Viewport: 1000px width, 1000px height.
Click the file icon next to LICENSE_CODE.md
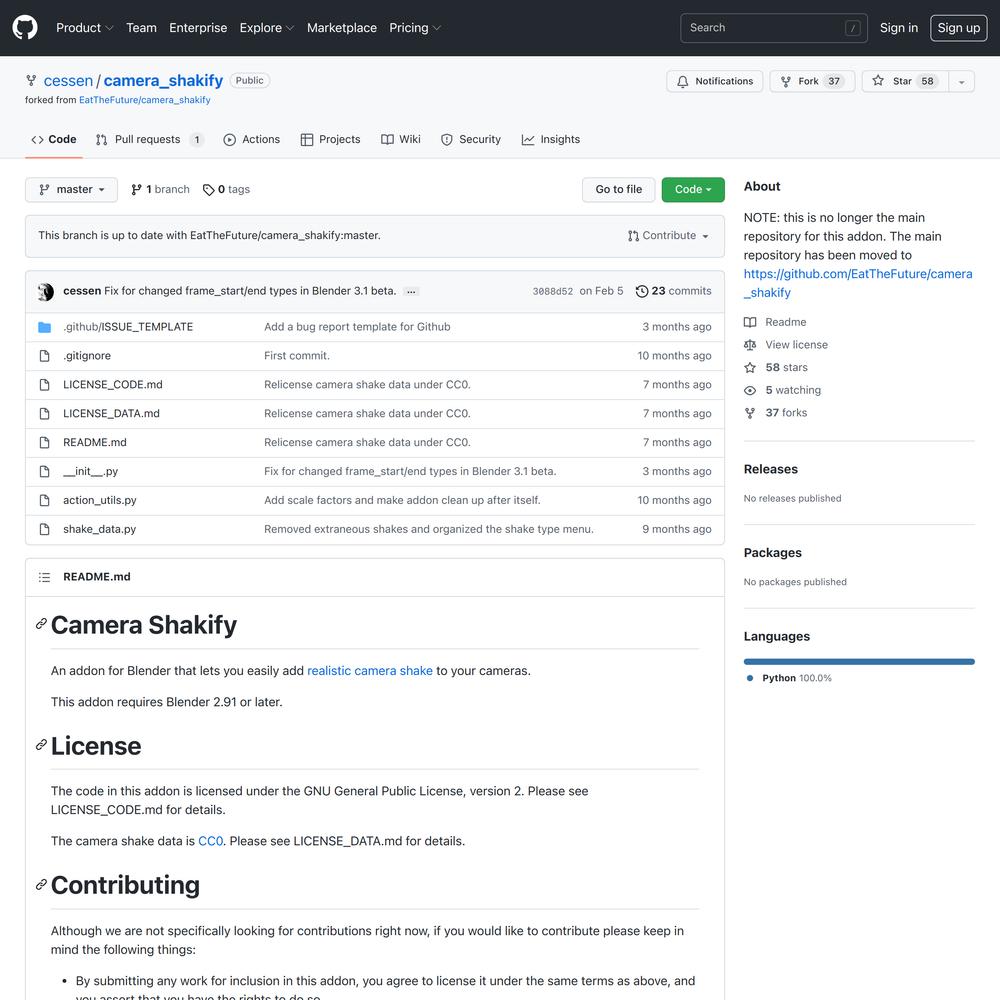tap(44, 385)
